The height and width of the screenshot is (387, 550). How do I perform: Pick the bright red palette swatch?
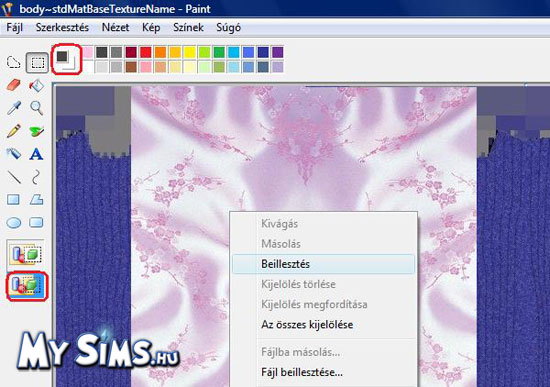(x=146, y=52)
